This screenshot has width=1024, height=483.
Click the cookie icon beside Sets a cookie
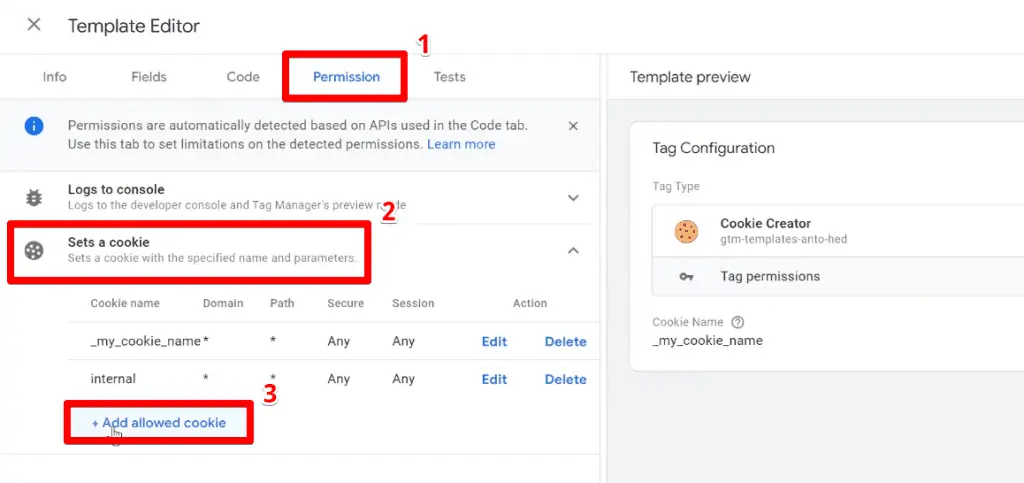(34, 250)
